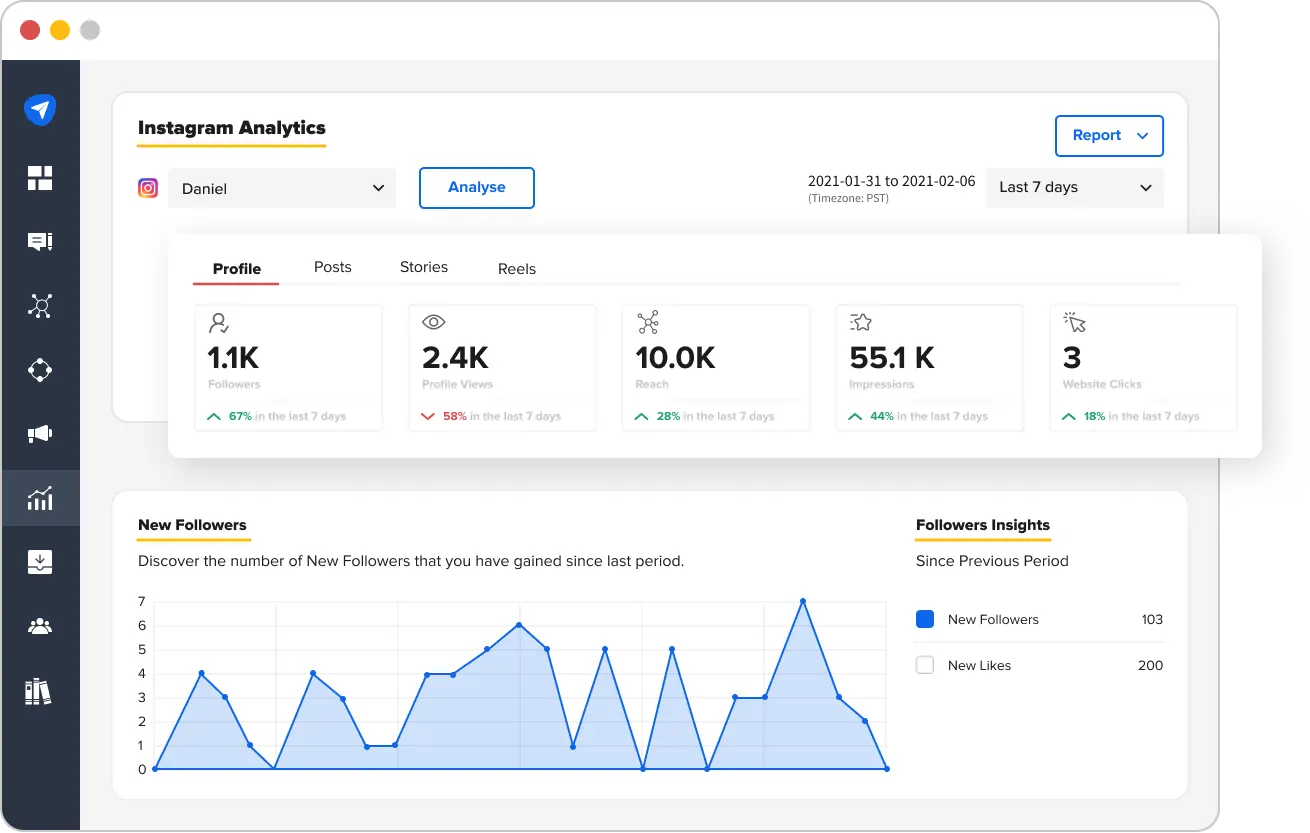1310x833 pixels.
Task: Open the Report dropdown
Action: click(1109, 136)
